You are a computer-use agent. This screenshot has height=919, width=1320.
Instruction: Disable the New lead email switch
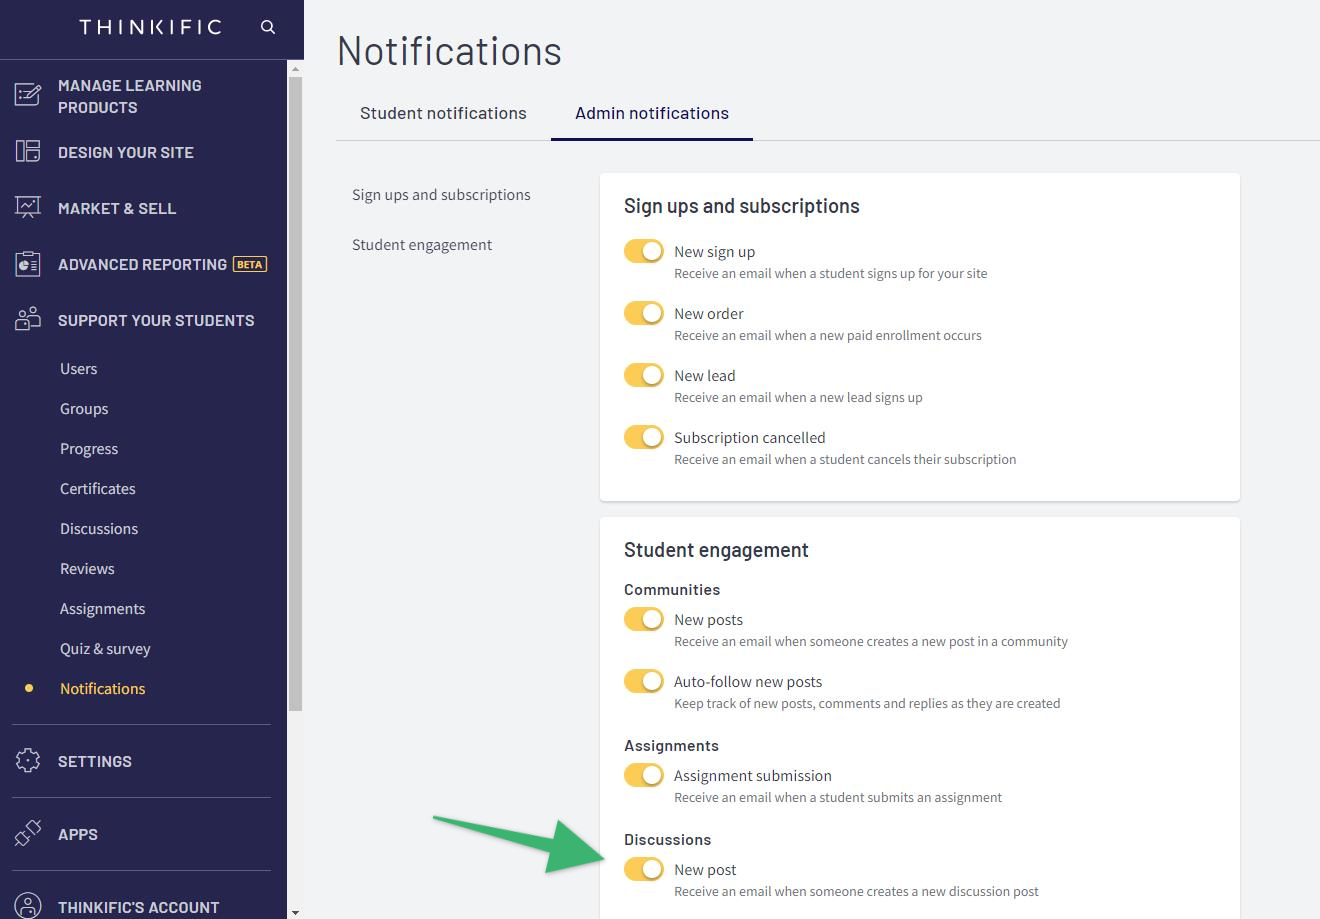pyautogui.click(x=644, y=375)
